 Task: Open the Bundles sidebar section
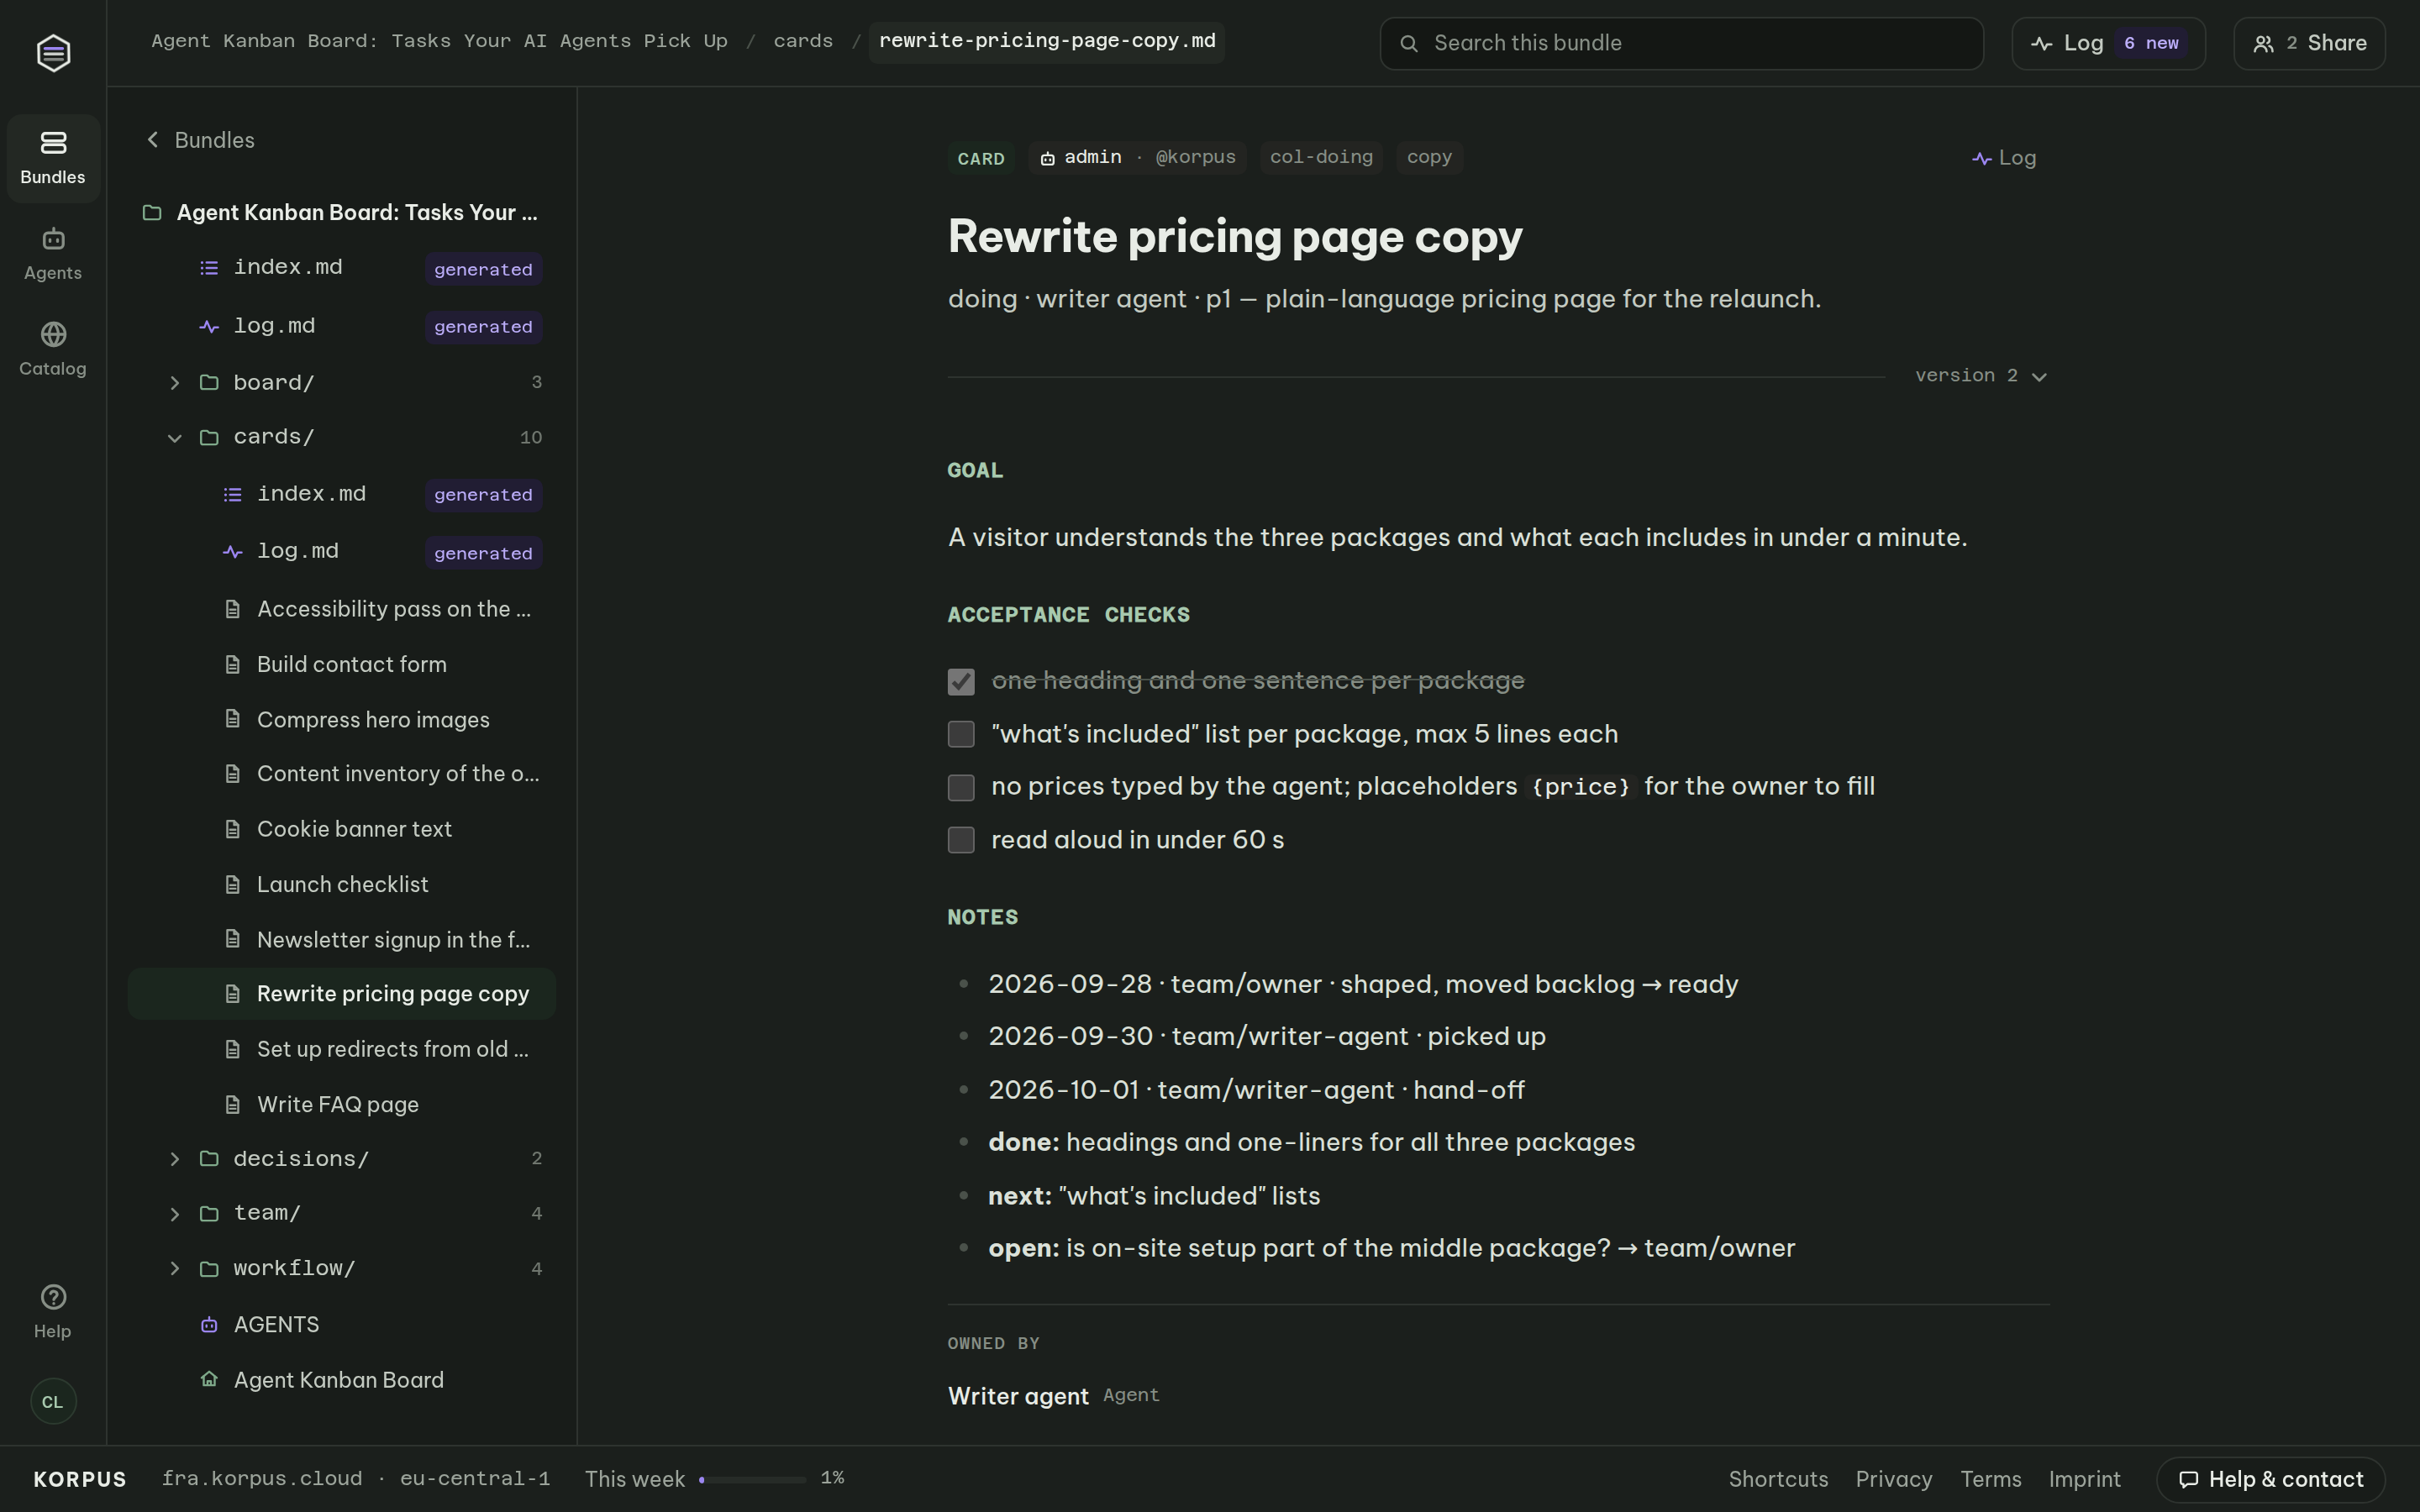(53, 158)
